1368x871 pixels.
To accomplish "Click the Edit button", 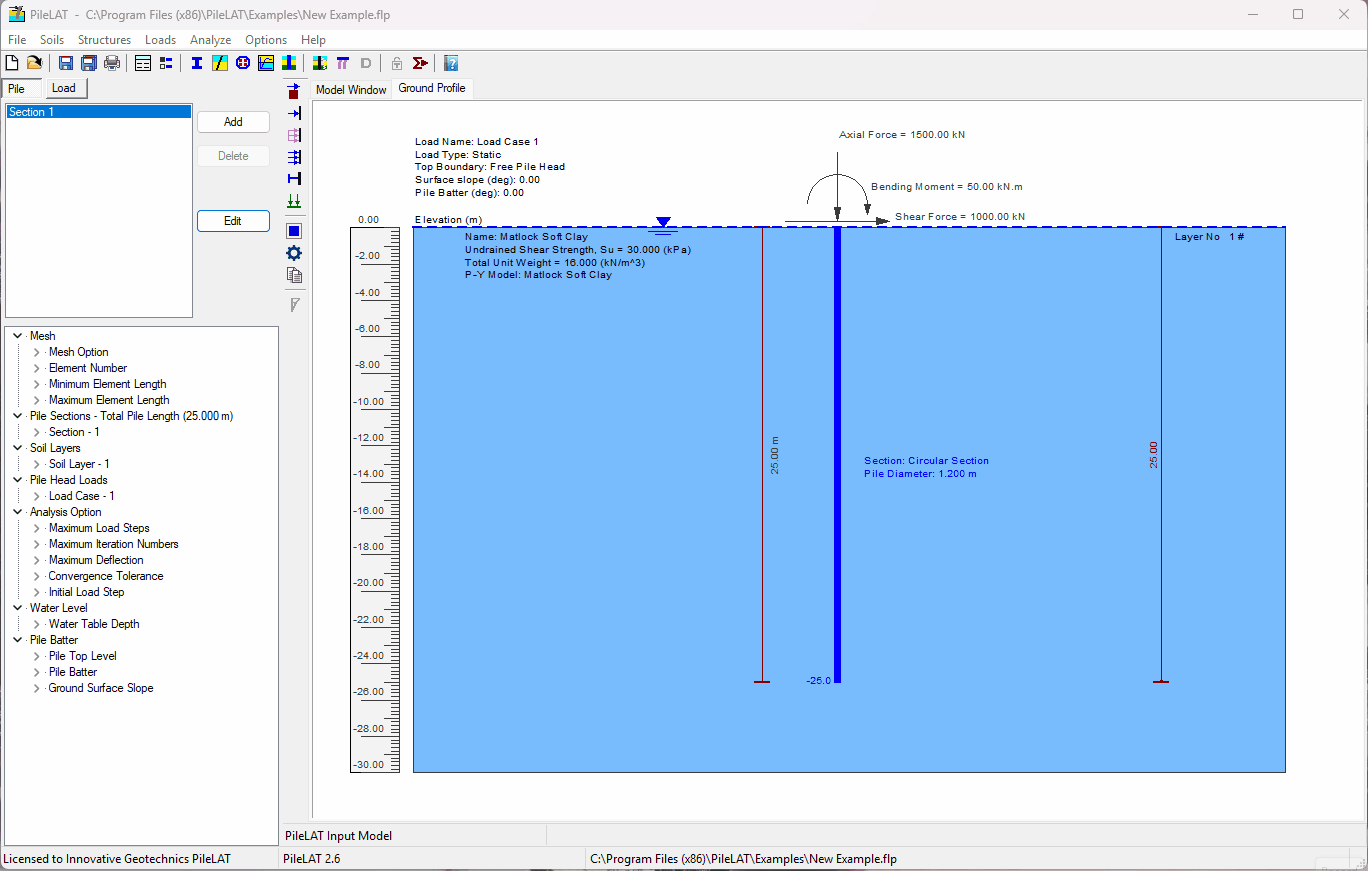I will 233,220.
